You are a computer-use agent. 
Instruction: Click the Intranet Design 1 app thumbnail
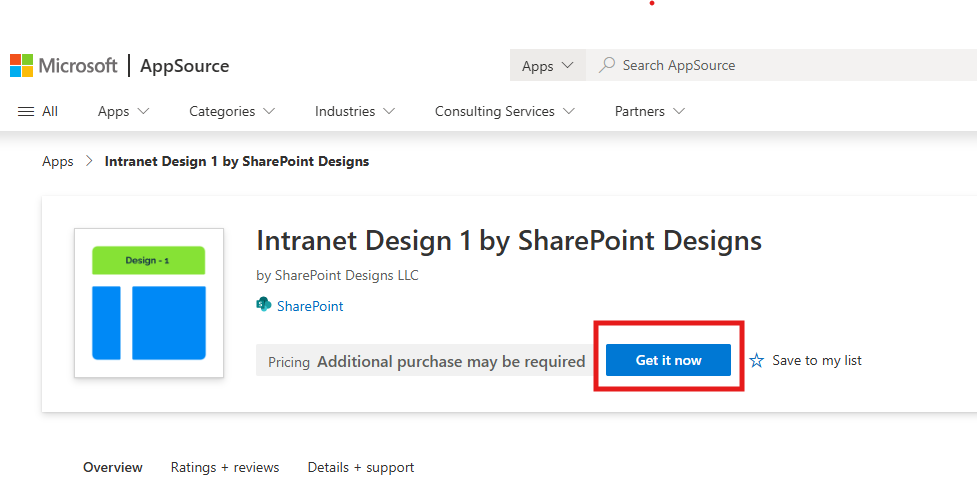tap(149, 303)
